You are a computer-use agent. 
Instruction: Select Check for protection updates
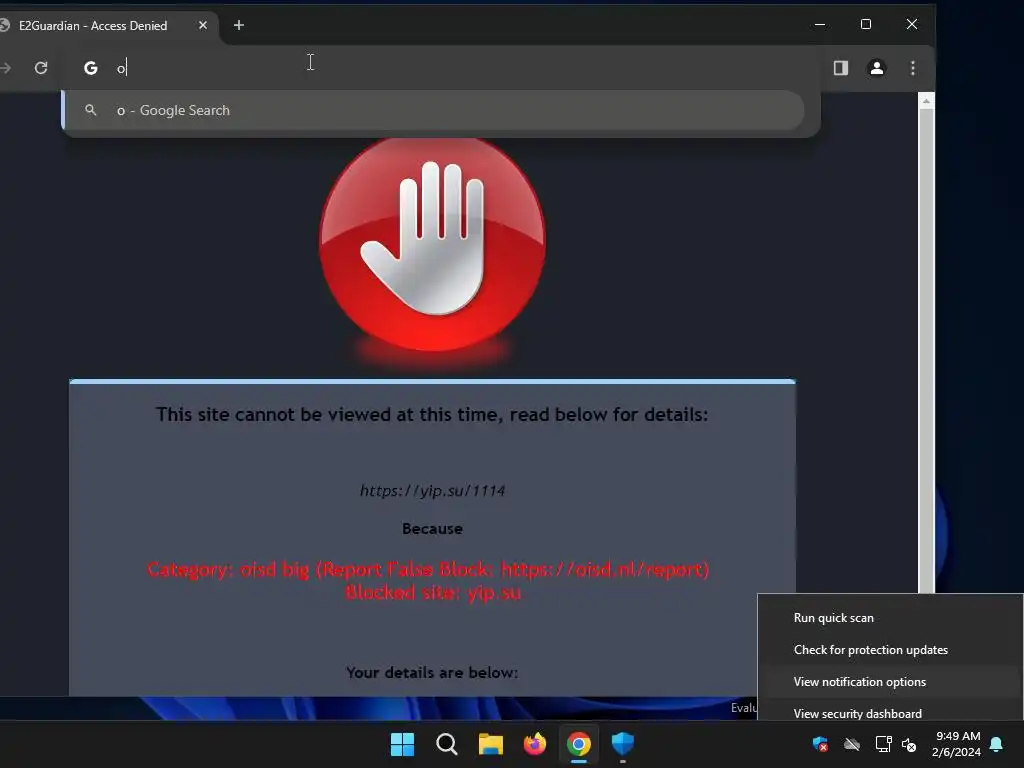point(890,650)
